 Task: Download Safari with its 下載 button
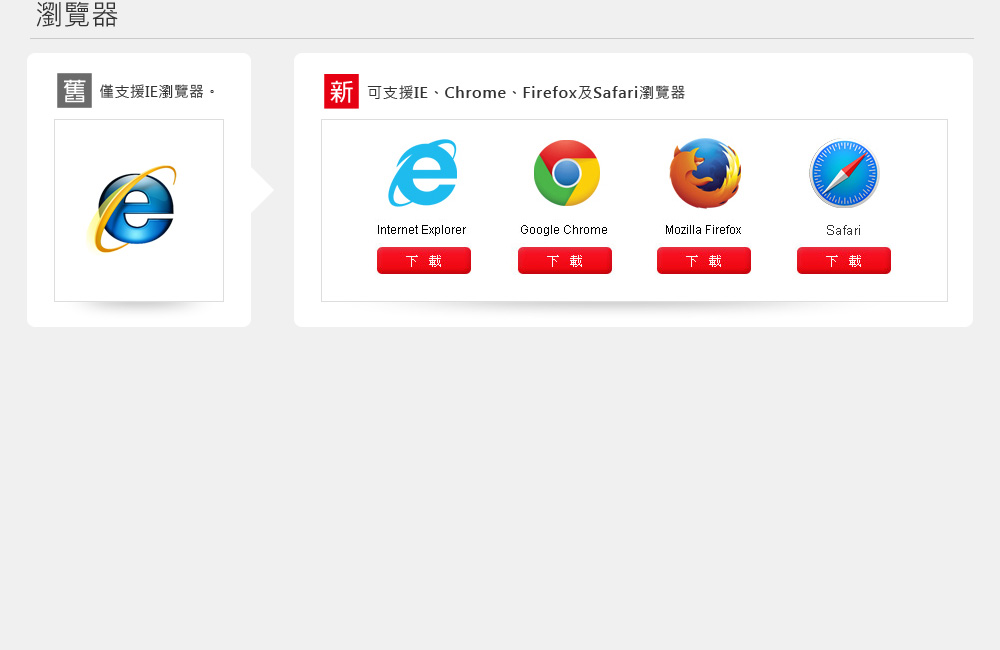click(844, 261)
